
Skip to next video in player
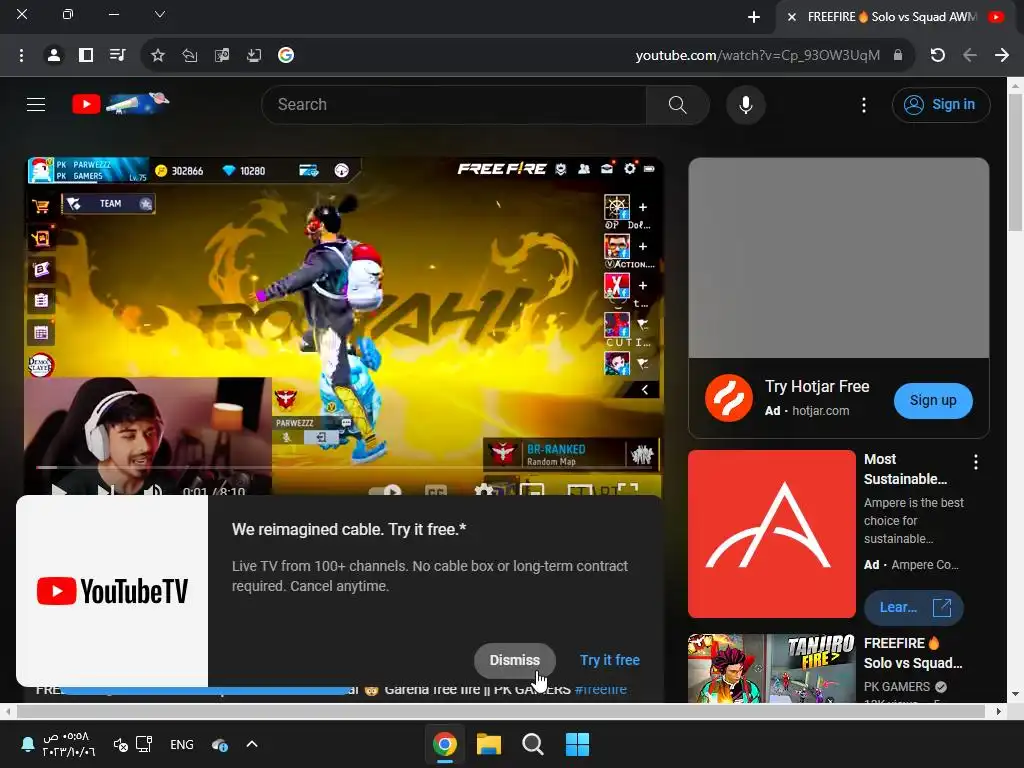click(106, 490)
